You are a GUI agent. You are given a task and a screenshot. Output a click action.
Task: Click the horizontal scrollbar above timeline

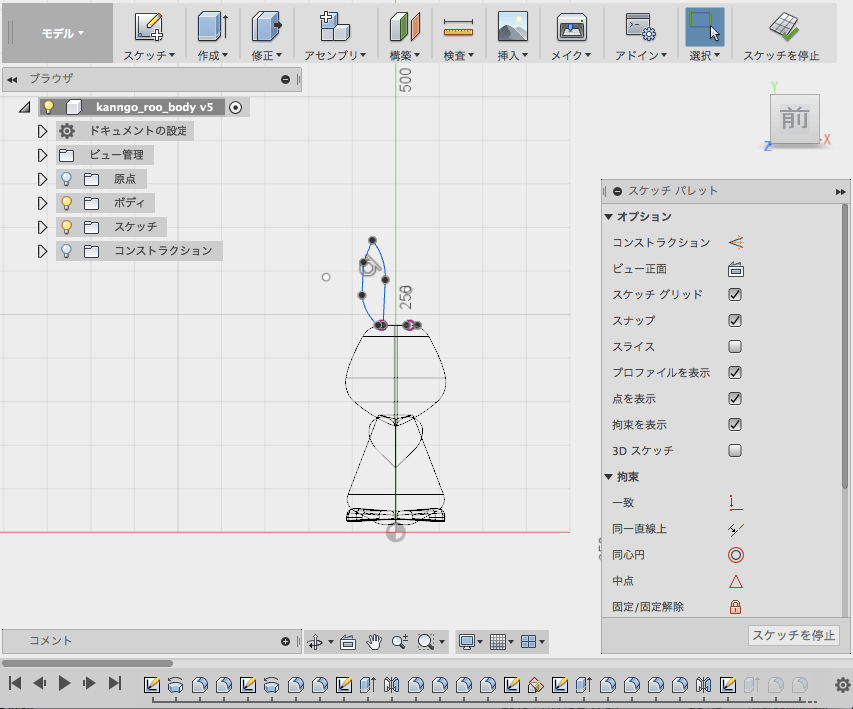point(87,663)
